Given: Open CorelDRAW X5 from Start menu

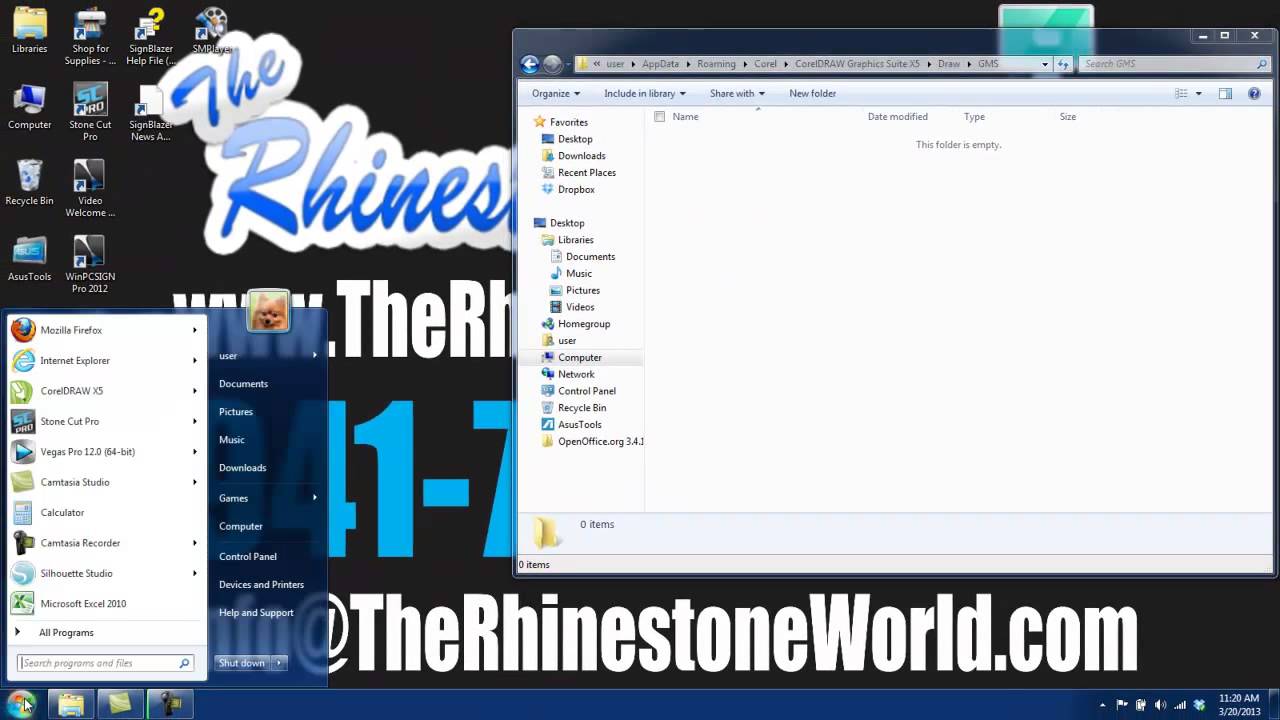Looking at the screenshot, I should pos(105,391).
